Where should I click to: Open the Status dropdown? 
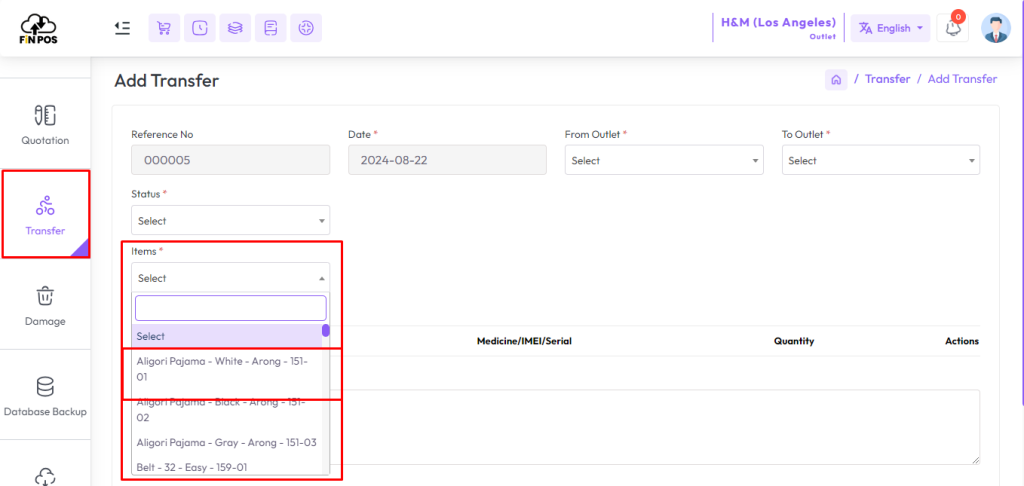click(231, 221)
